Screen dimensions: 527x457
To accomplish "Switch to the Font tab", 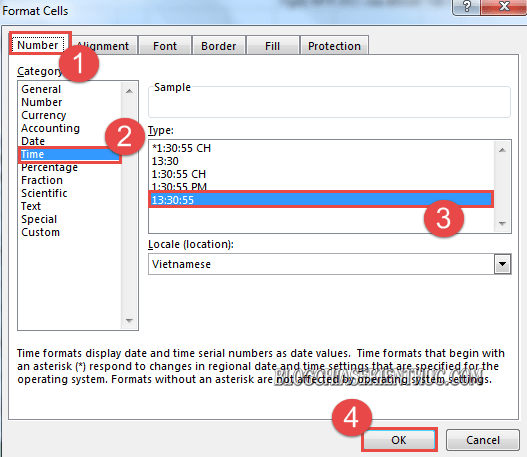I will (x=165, y=46).
